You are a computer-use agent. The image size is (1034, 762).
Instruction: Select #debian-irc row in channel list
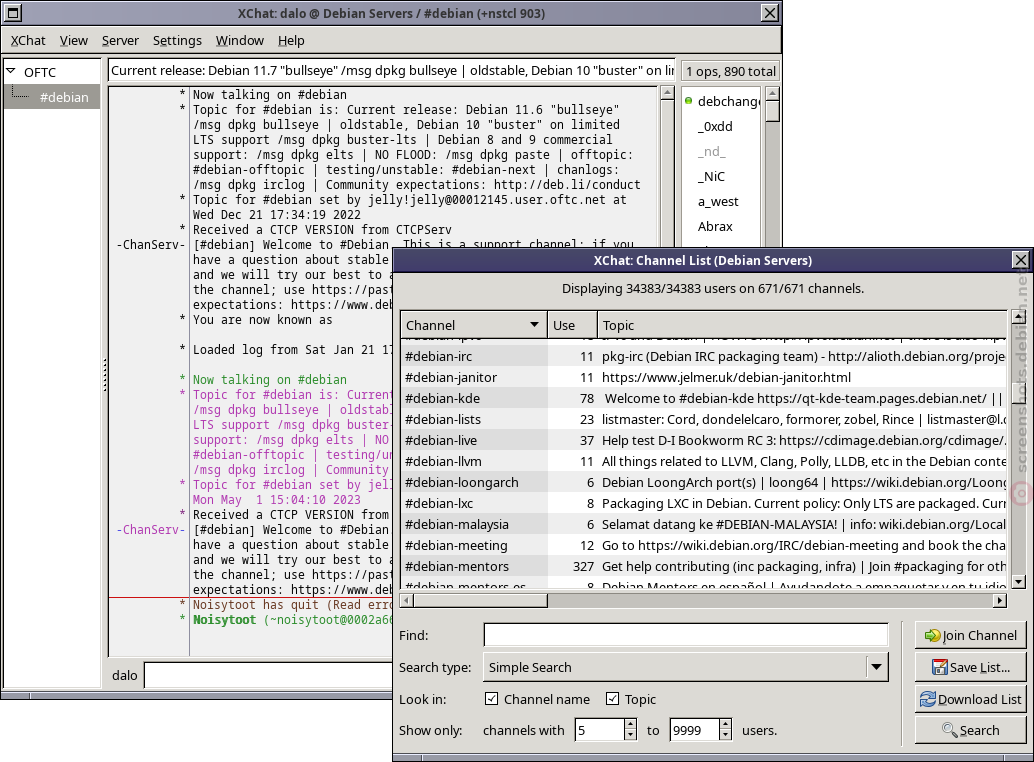[704, 357]
